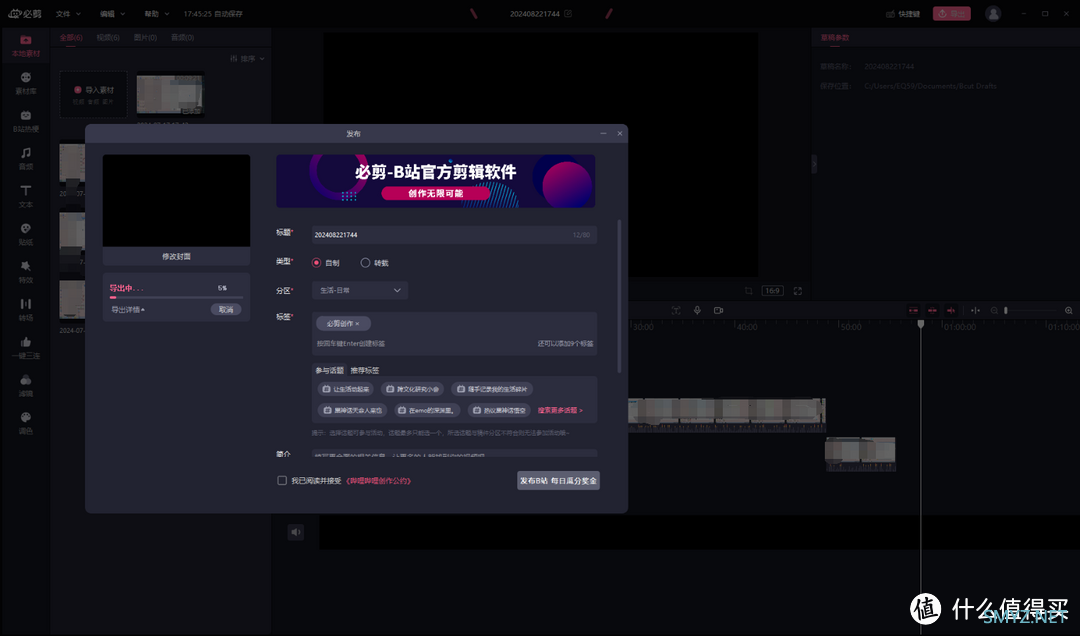Viewport: 1080px width, 636px height.
Task: Switch to the 参与话题 tab
Action: (x=329, y=370)
